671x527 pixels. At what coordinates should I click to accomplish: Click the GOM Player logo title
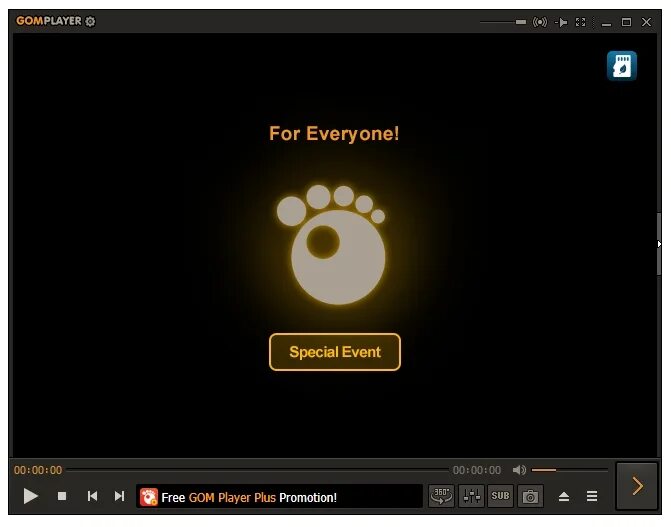(x=48, y=21)
